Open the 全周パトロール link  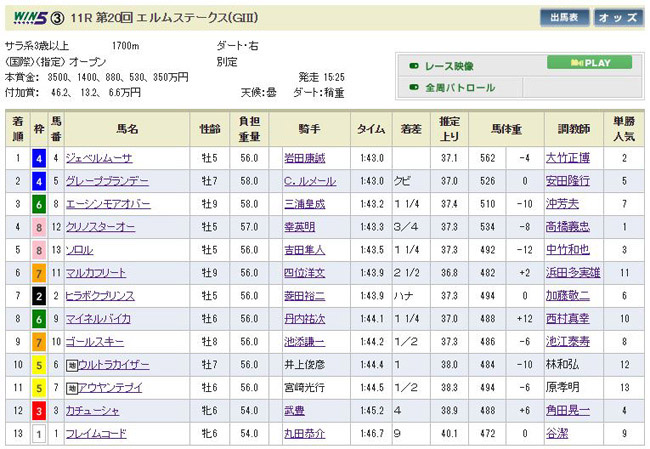point(460,88)
